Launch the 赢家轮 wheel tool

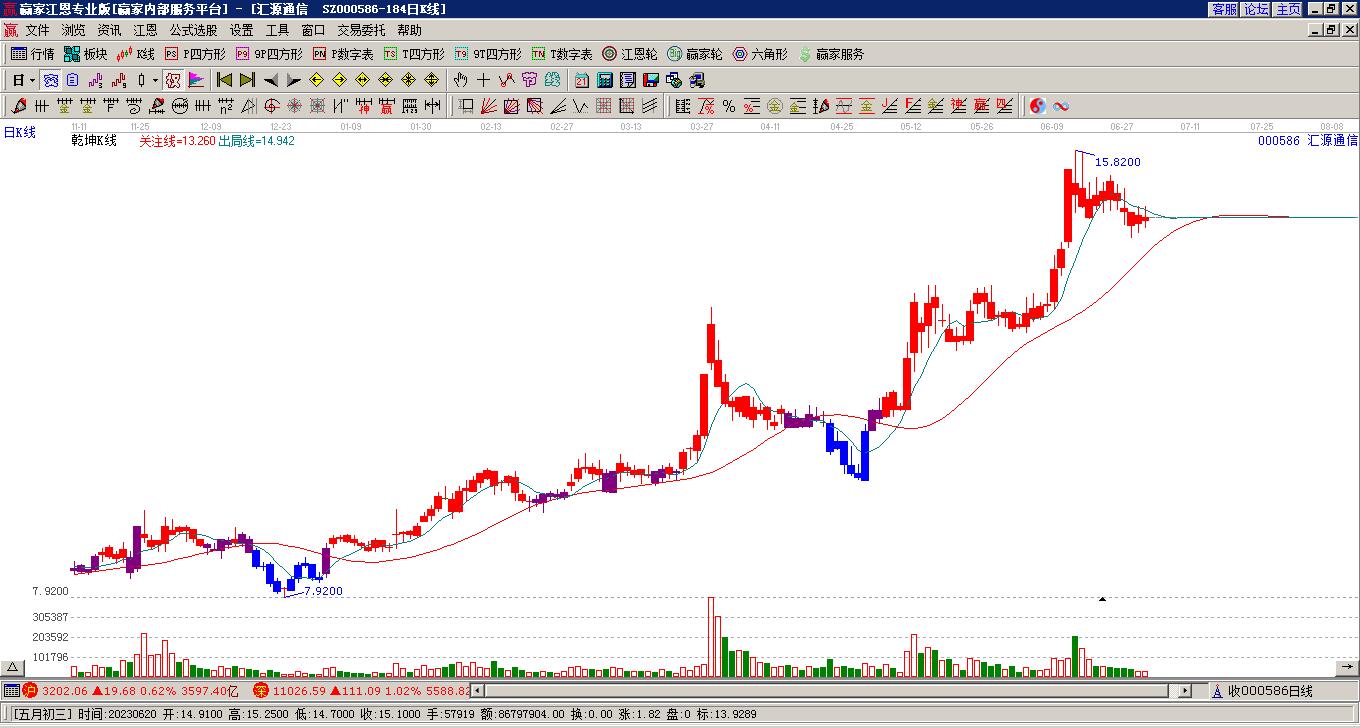point(694,54)
